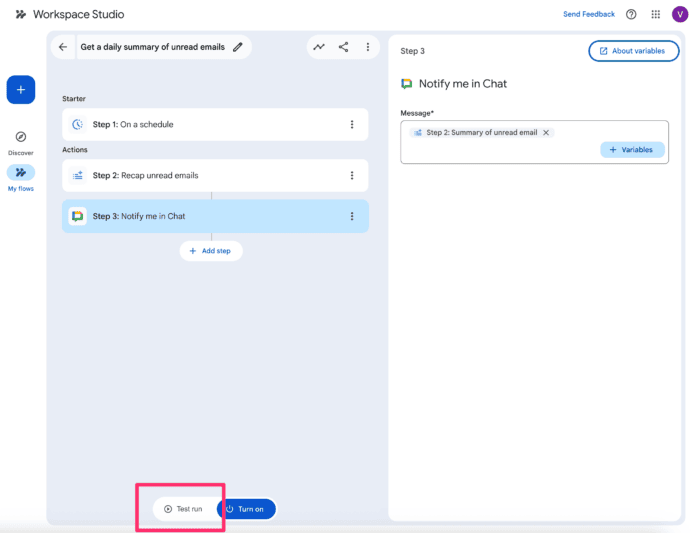Open the Google apps grid
Viewport: 694px width, 533px height.
click(656, 14)
